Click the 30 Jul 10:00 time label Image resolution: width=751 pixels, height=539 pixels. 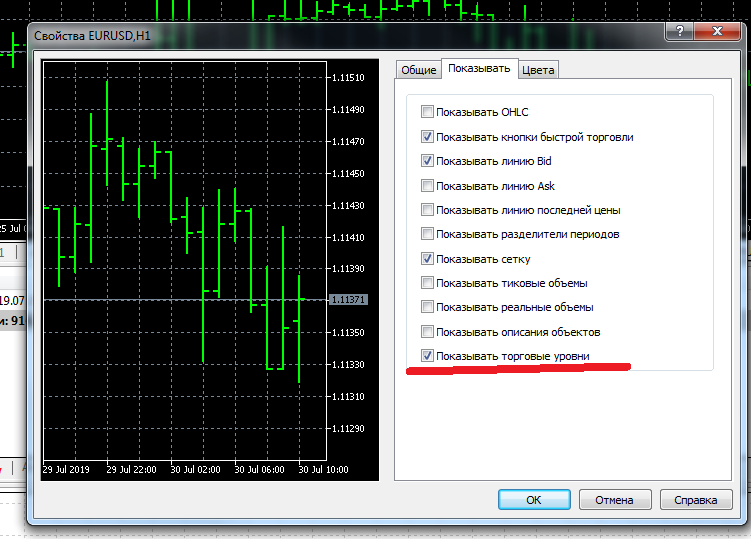[x=323, y=470]
